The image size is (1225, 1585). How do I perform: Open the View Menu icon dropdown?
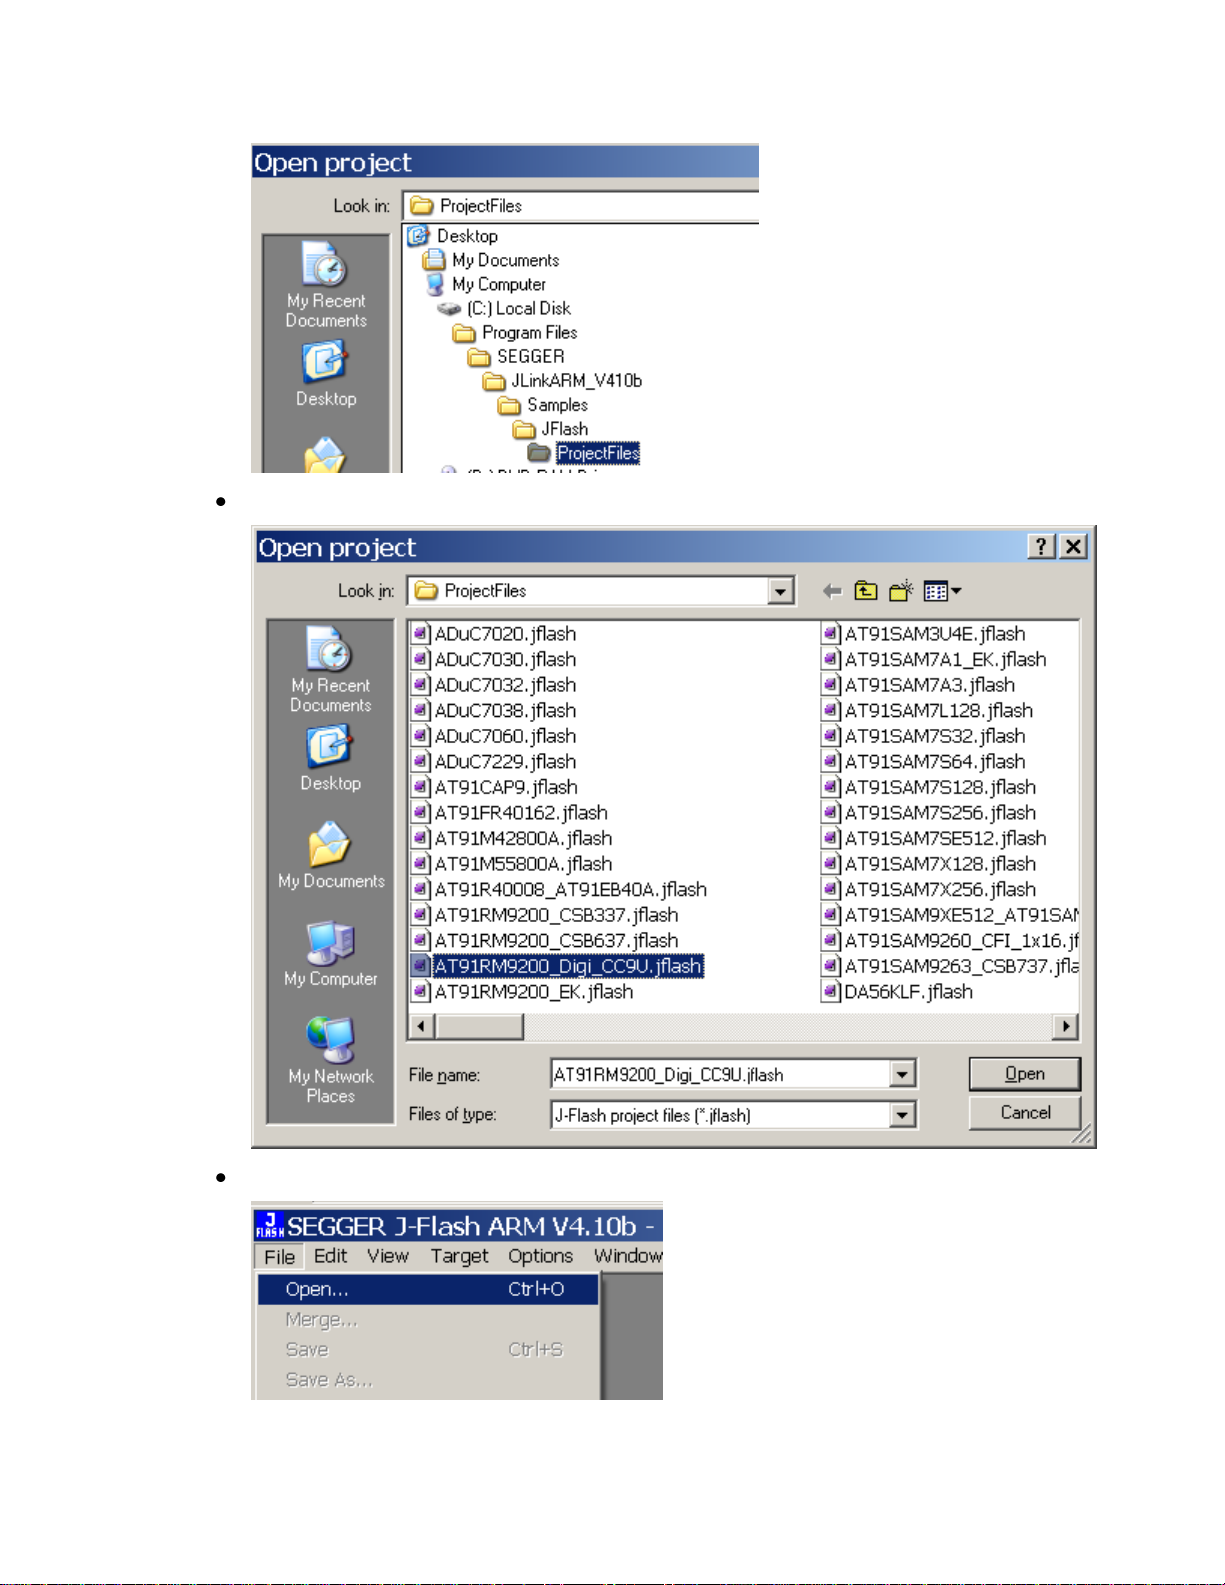point(942,592)
